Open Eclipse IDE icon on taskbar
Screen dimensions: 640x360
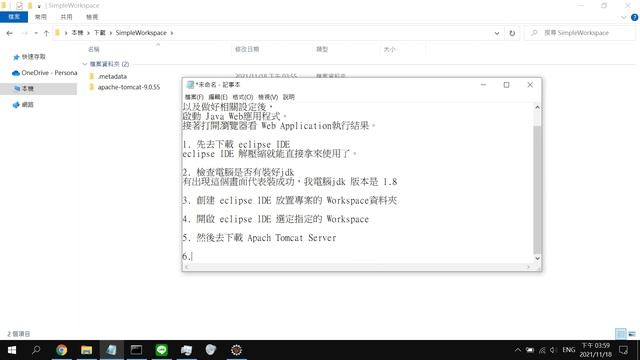(236, 350)
